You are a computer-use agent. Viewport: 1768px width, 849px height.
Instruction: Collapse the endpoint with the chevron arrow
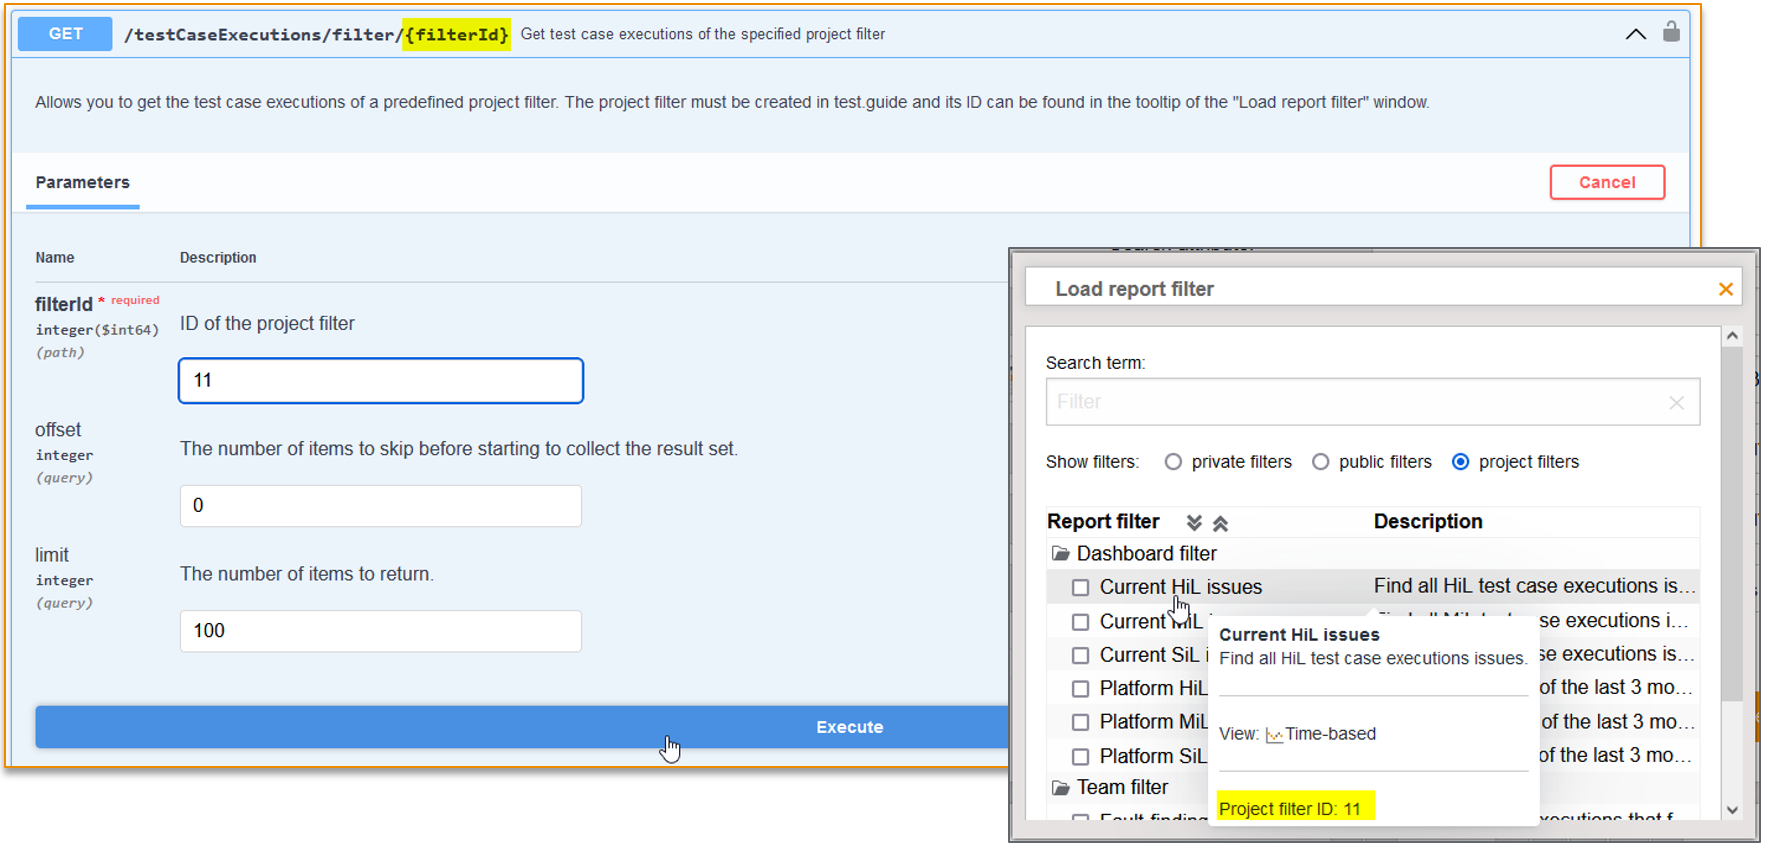[x=1635, y=34]
